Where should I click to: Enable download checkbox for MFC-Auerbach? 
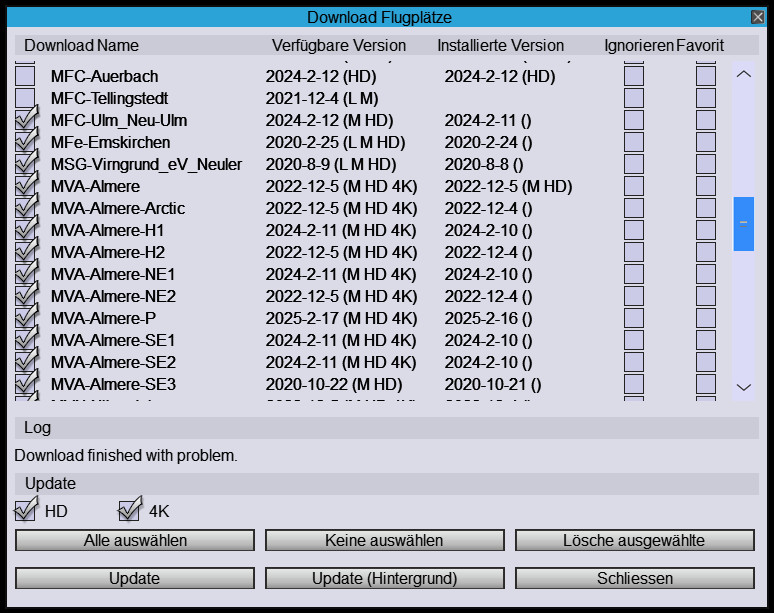point(25,76)
